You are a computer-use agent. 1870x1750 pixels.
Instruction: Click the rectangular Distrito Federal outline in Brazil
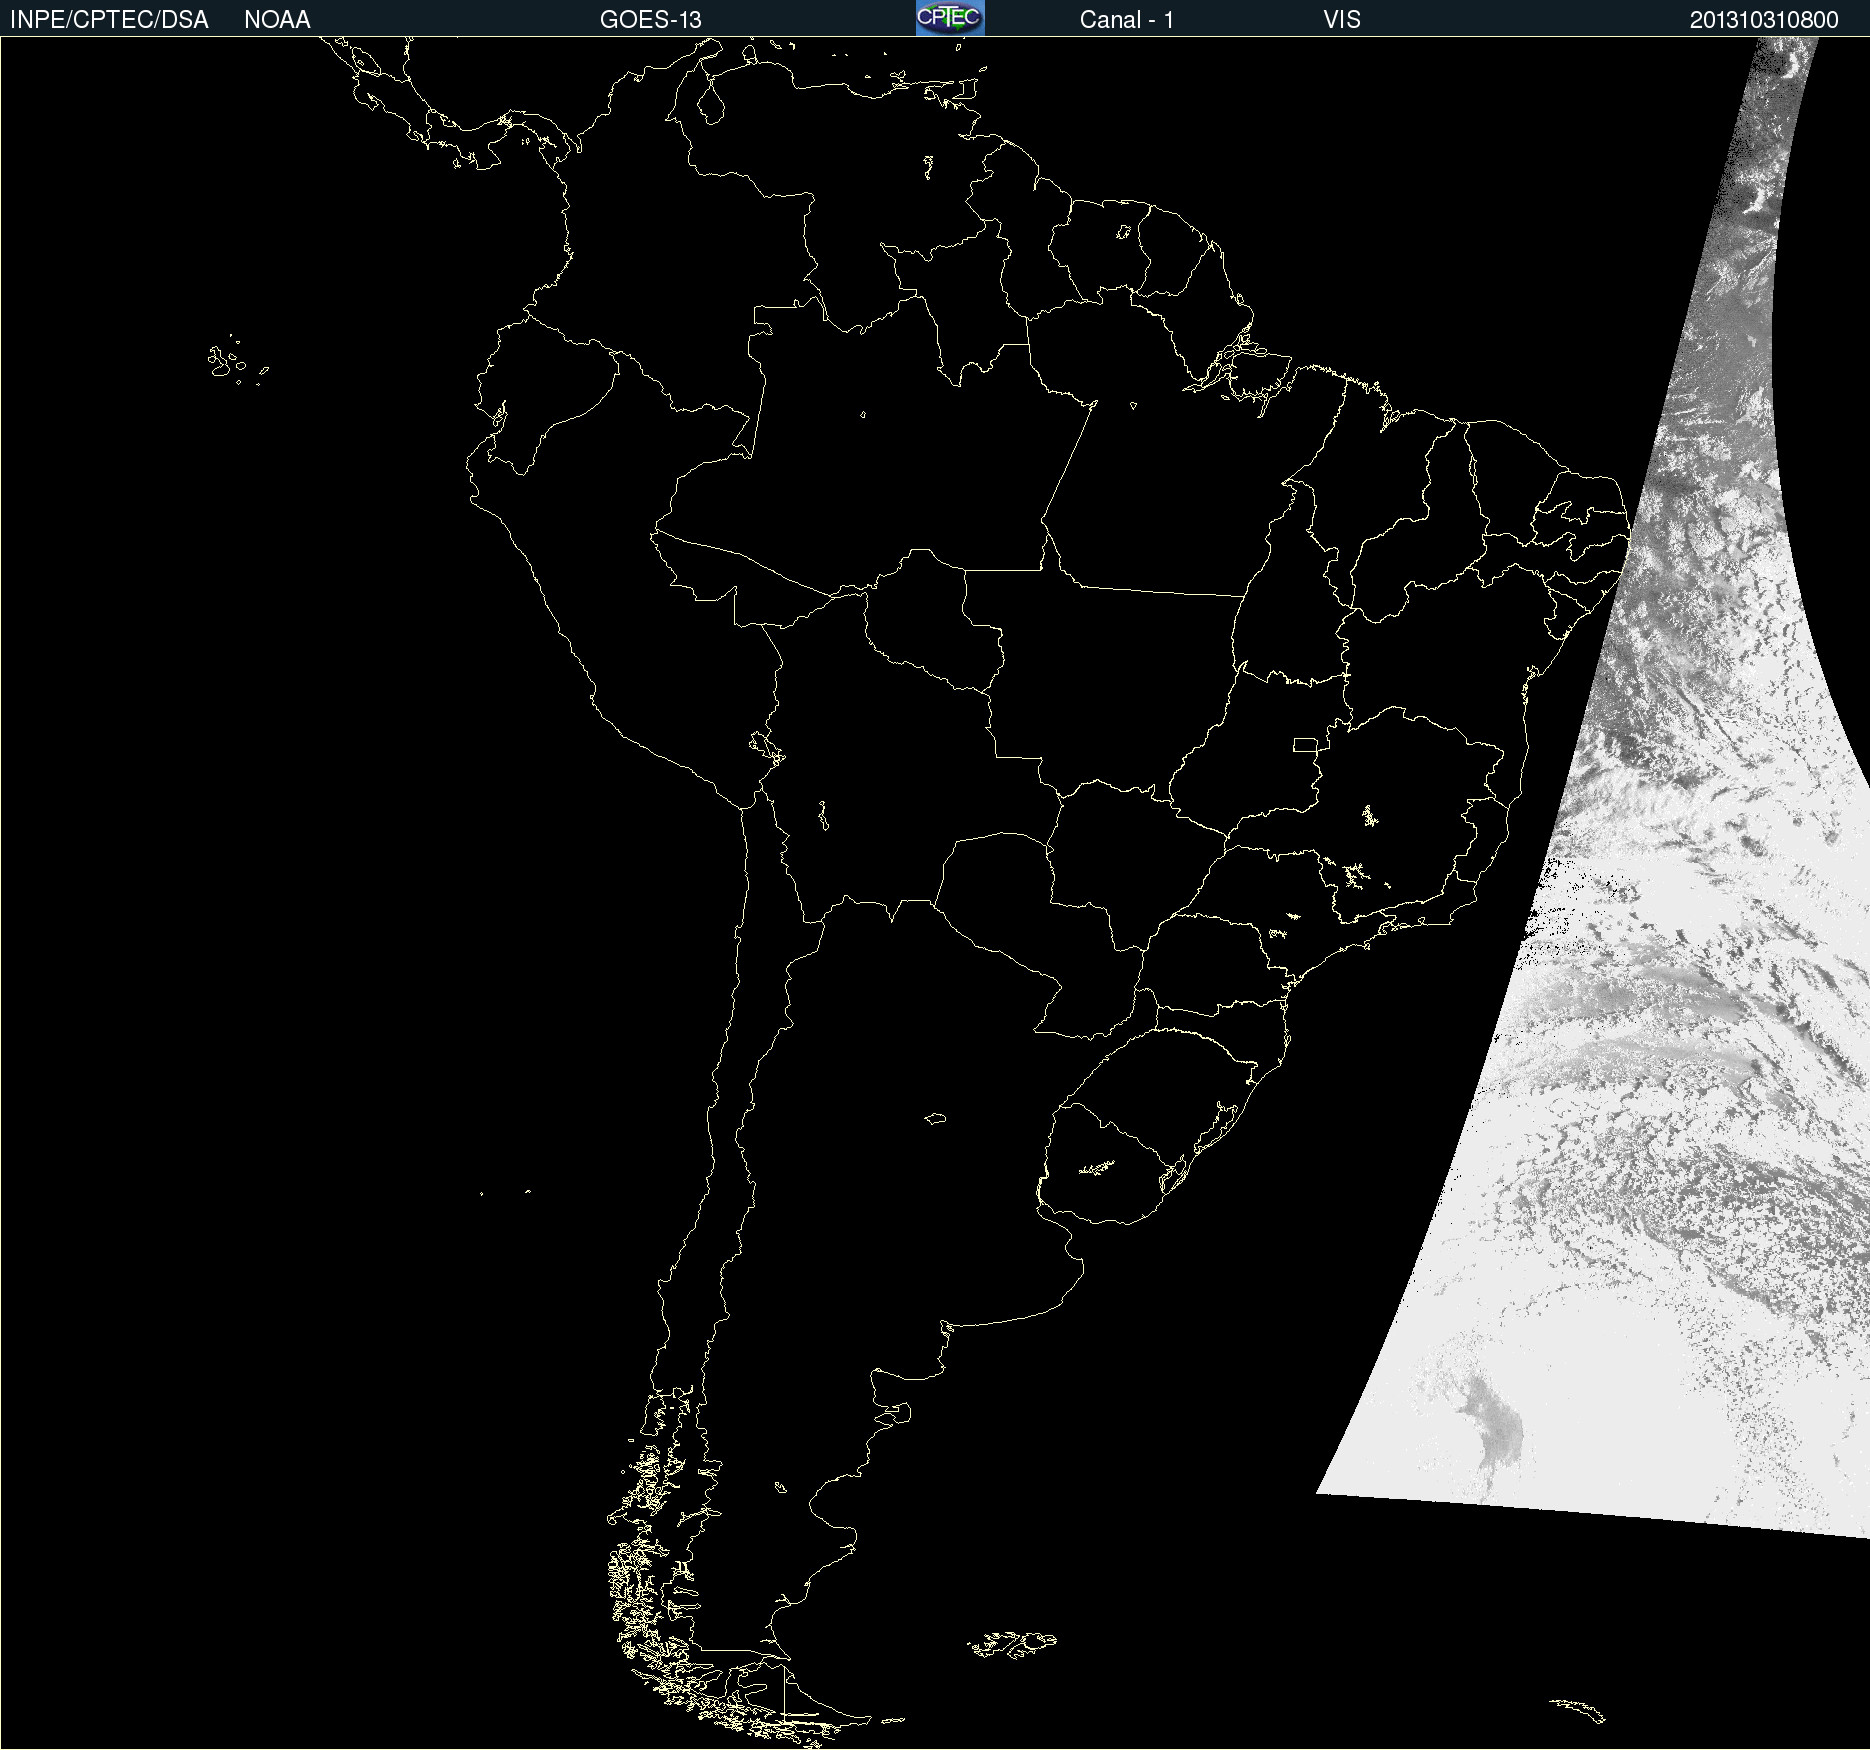[x=1305, y=744]
